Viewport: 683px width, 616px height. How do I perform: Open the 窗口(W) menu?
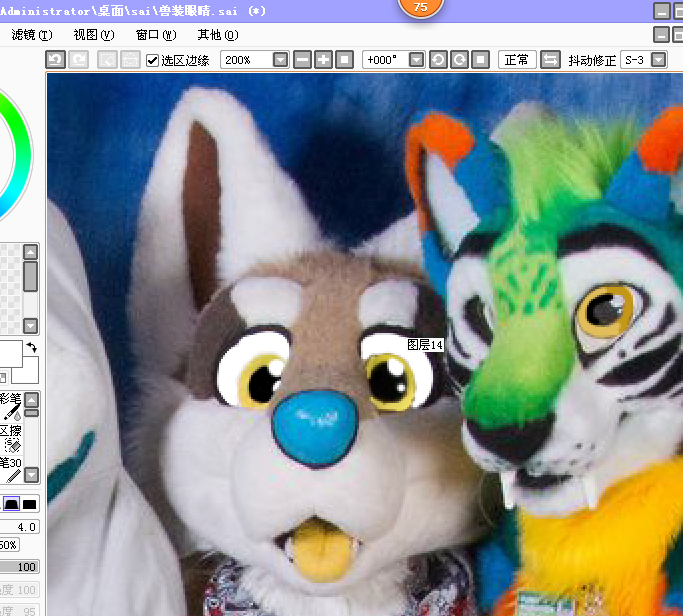coord(156,34)
